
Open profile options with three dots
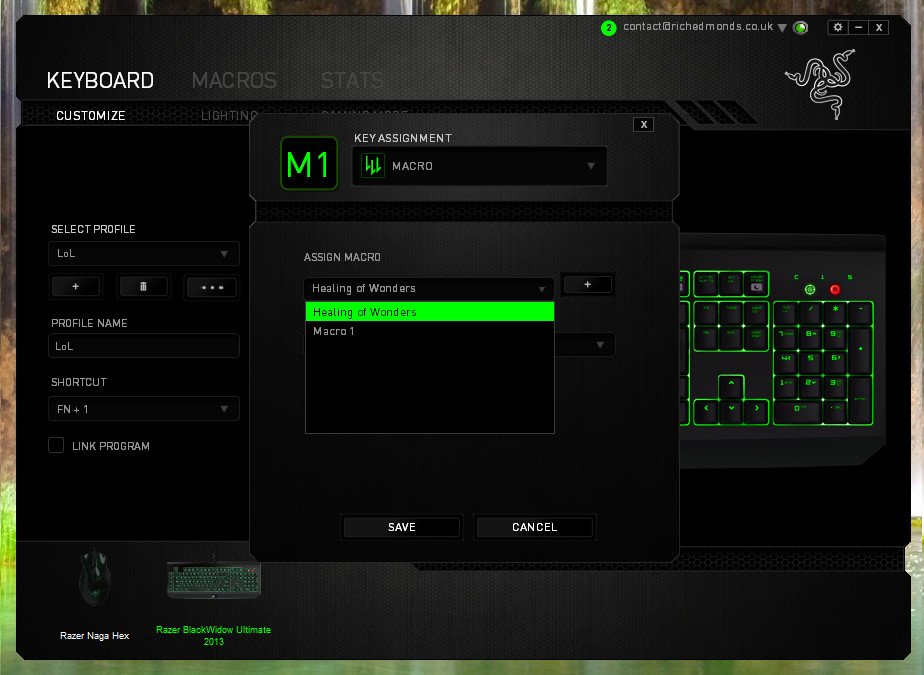[x=212, y=287]
